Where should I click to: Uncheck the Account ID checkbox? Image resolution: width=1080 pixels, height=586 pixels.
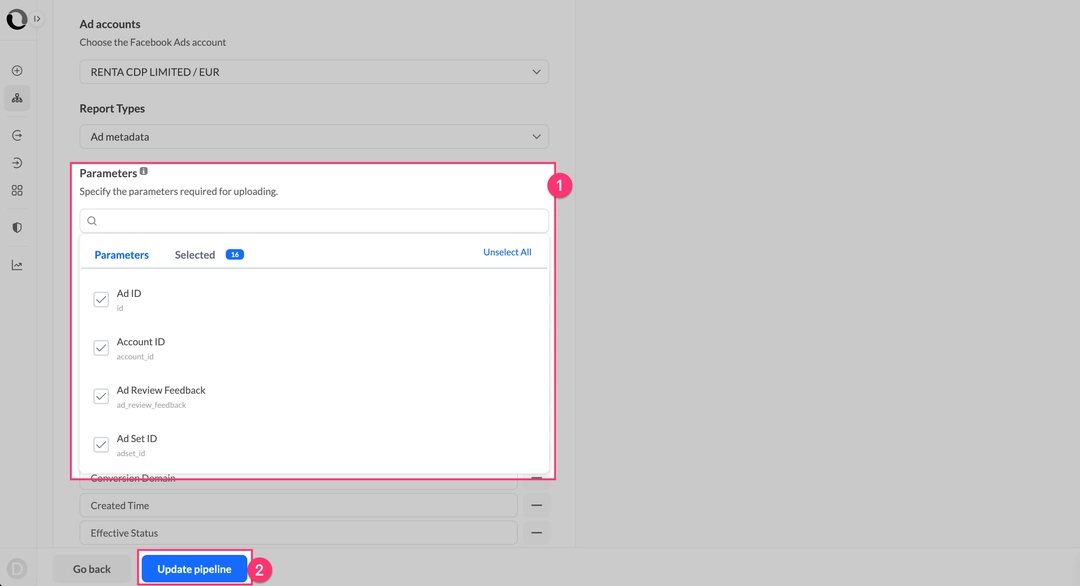click(x=101, y=348)
